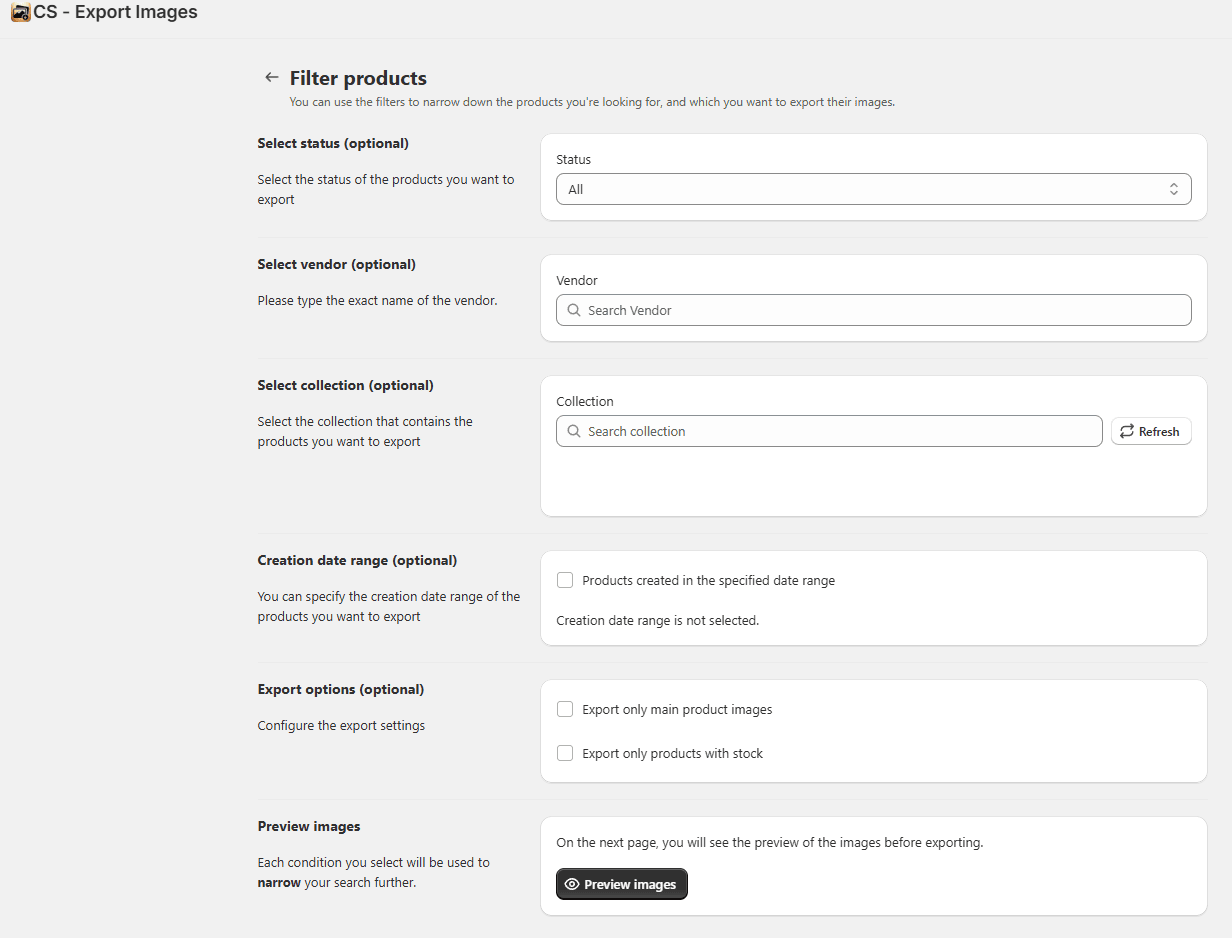Click the up-down chevron in Status select

coord(1174,189)
